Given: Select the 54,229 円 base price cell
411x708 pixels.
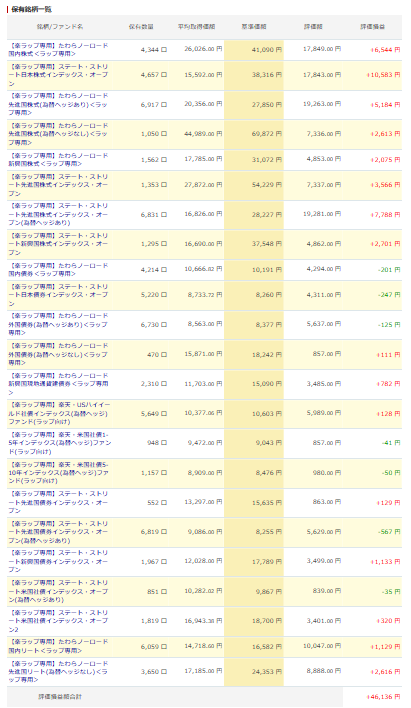Looking at the screenshot, I should click(x=267, y=185).
